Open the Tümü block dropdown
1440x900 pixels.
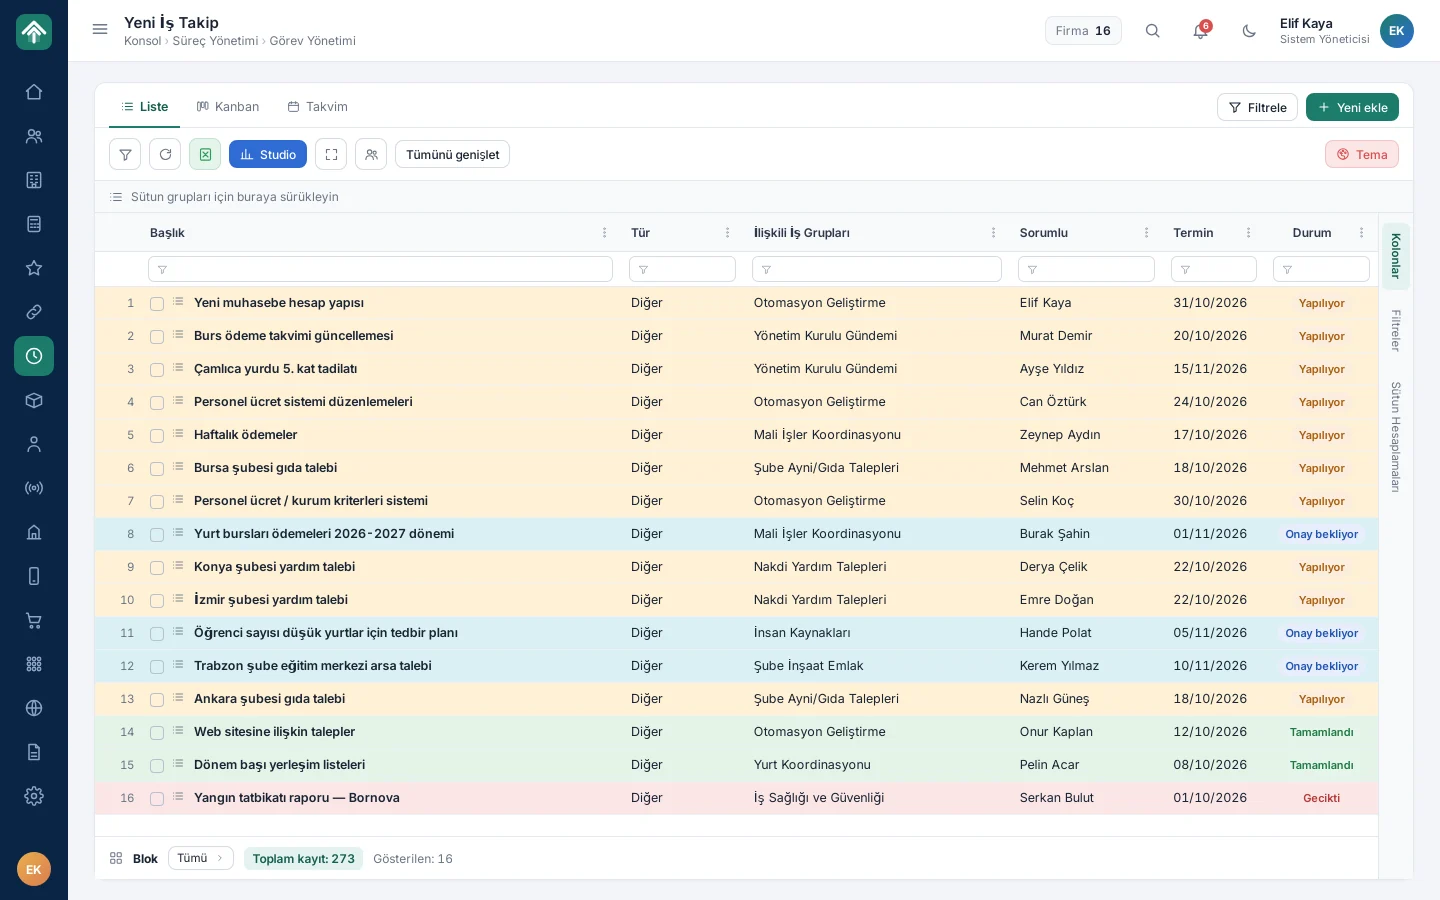(201, 858)
